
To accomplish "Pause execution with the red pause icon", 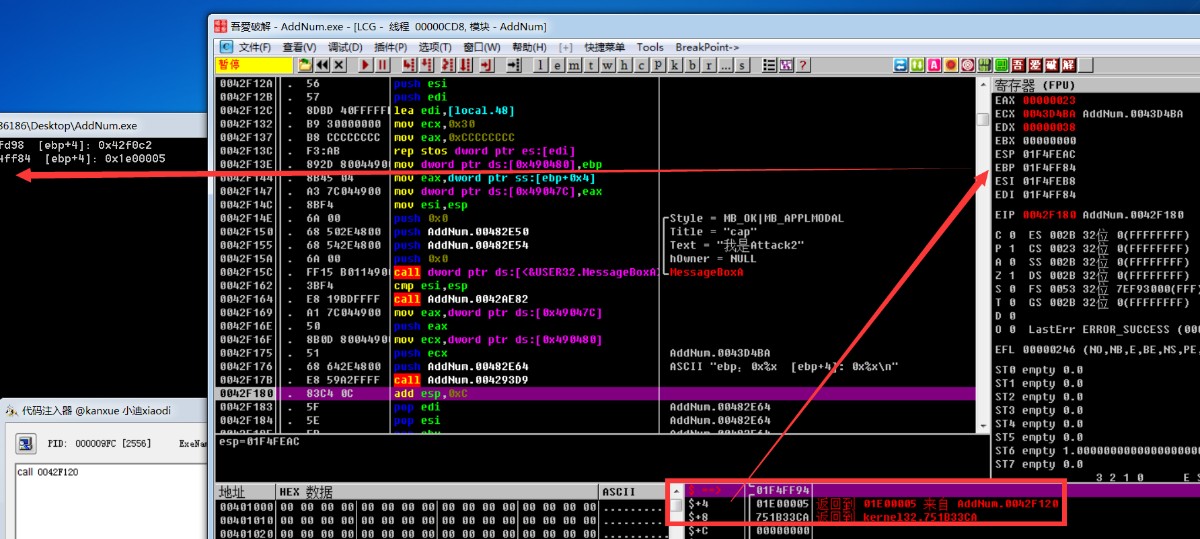I will [382, 65].
